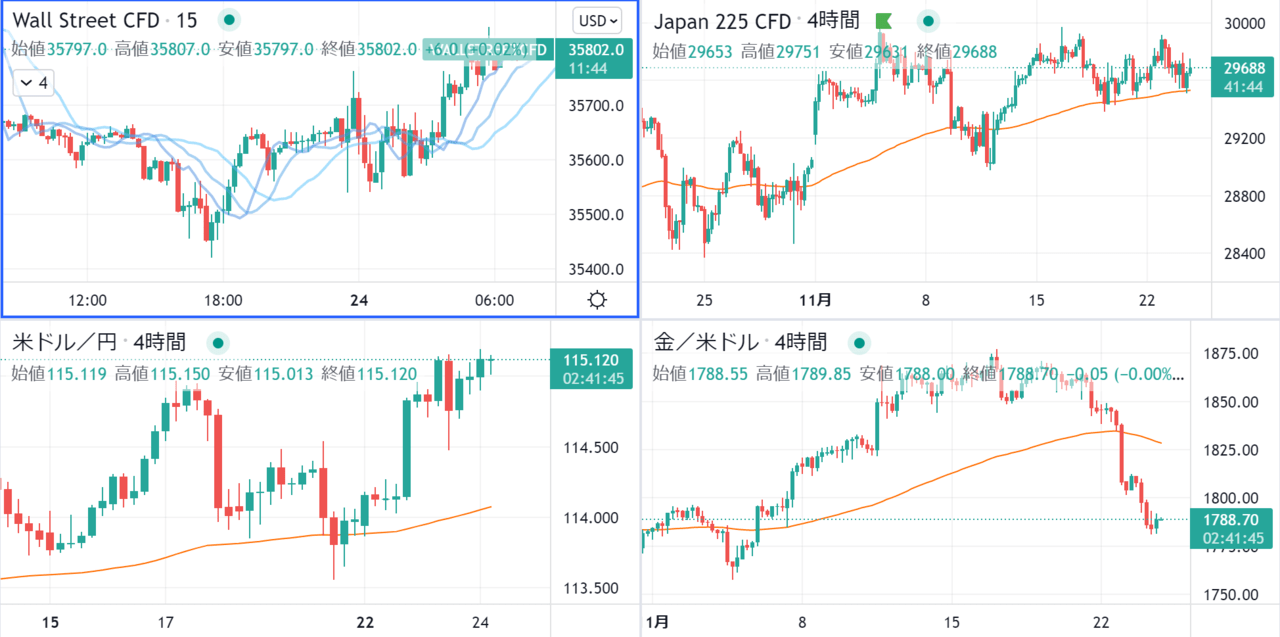Viewport: 1280px width, 637px height.
Task: Click market status dot on Japan 225 chart
Action: coord(929,20)
